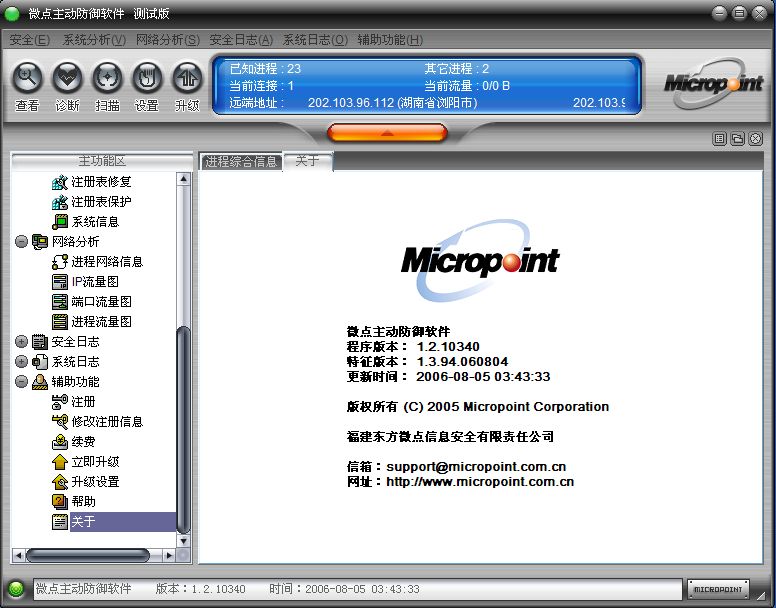776x608 pixels.
Task: Click the 主功能区 panel header
Action: tap(101, 161)
